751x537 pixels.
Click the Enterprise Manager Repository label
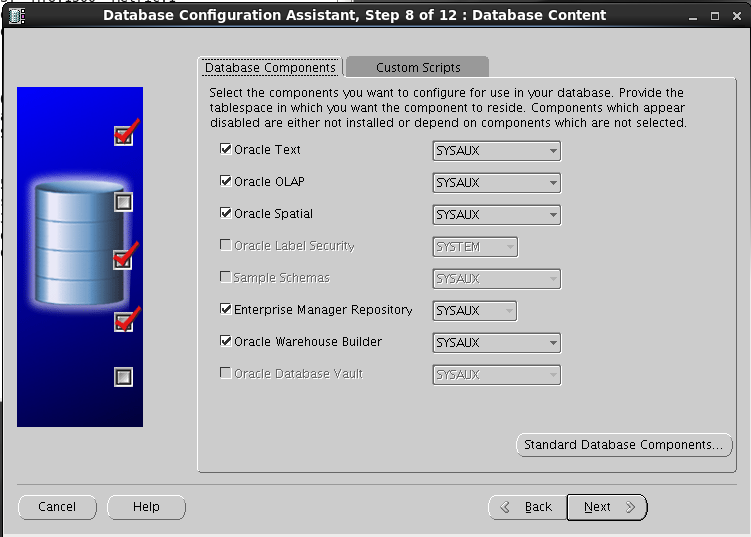point(323,310)
